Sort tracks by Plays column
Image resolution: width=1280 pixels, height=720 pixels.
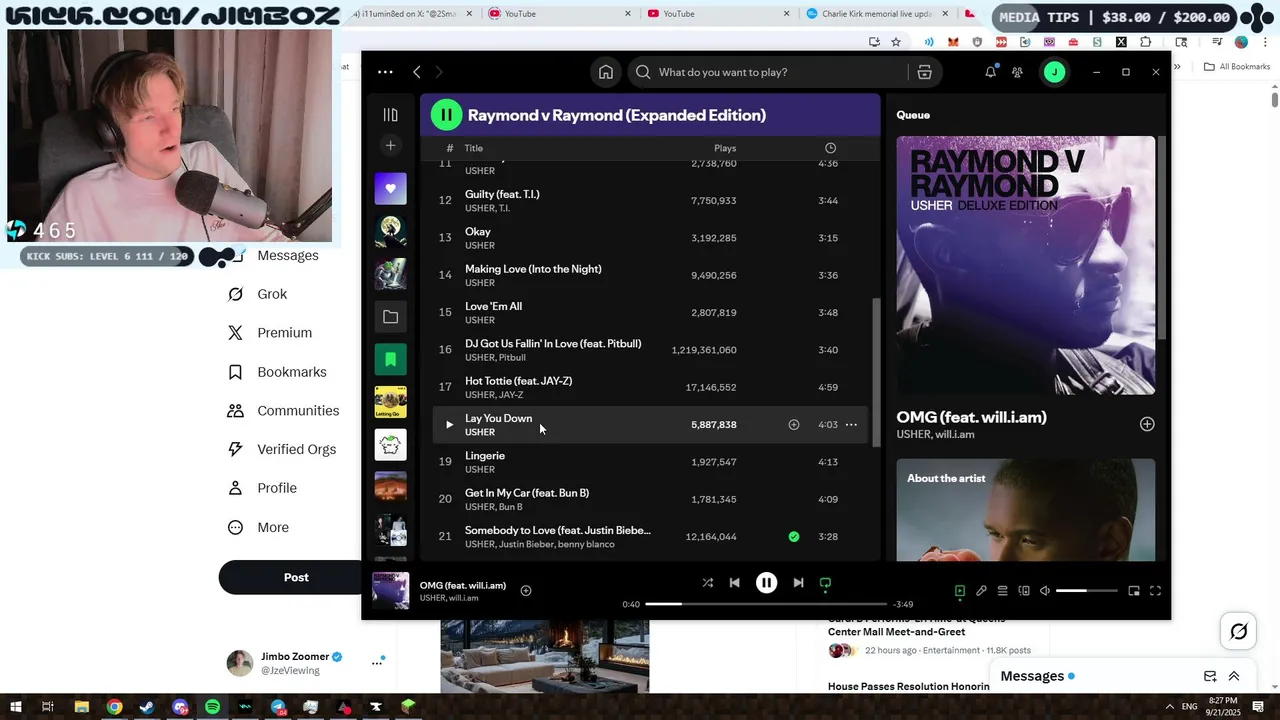pyautogui.click(x=725, y=148)
